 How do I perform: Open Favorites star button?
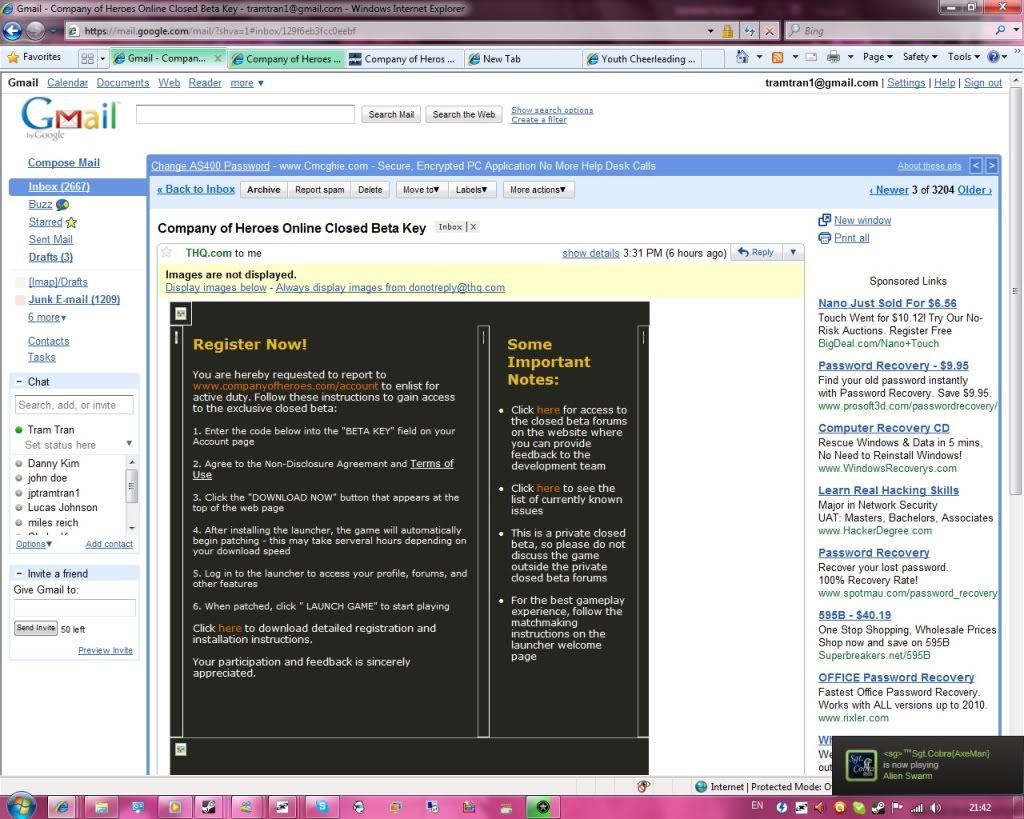point(34,57)
